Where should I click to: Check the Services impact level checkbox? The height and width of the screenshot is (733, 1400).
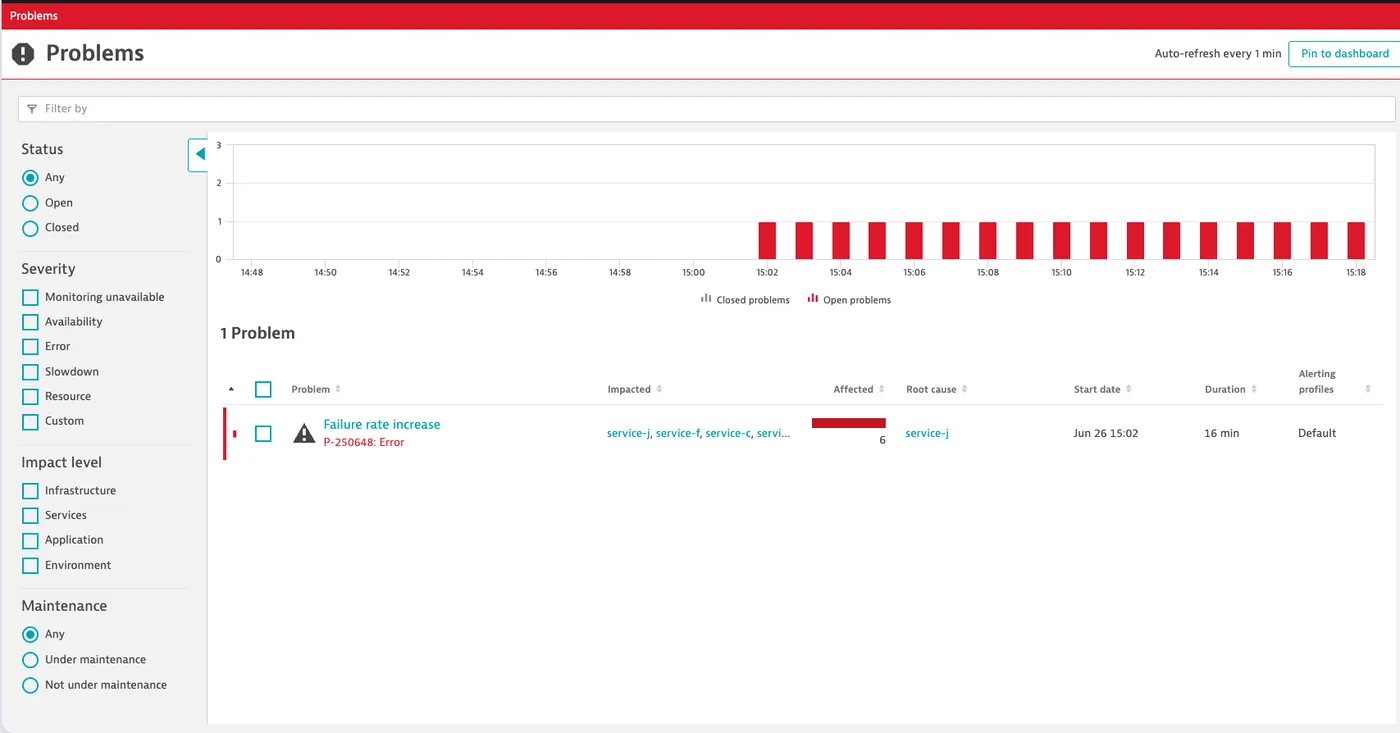(x=30, y=515)
